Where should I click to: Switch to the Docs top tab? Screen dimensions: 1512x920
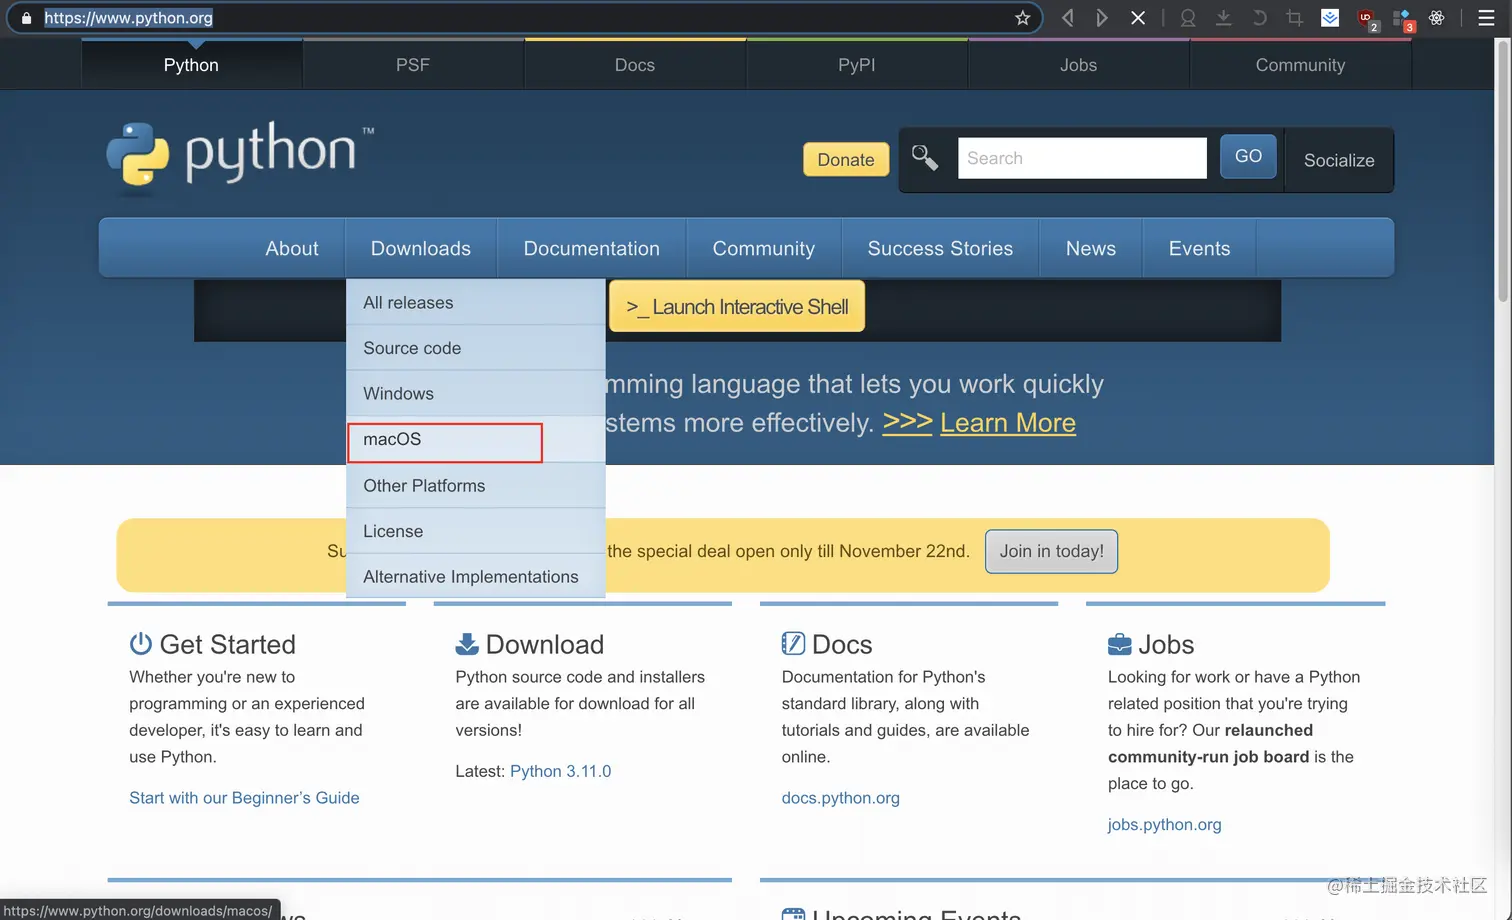pos(635,65)
